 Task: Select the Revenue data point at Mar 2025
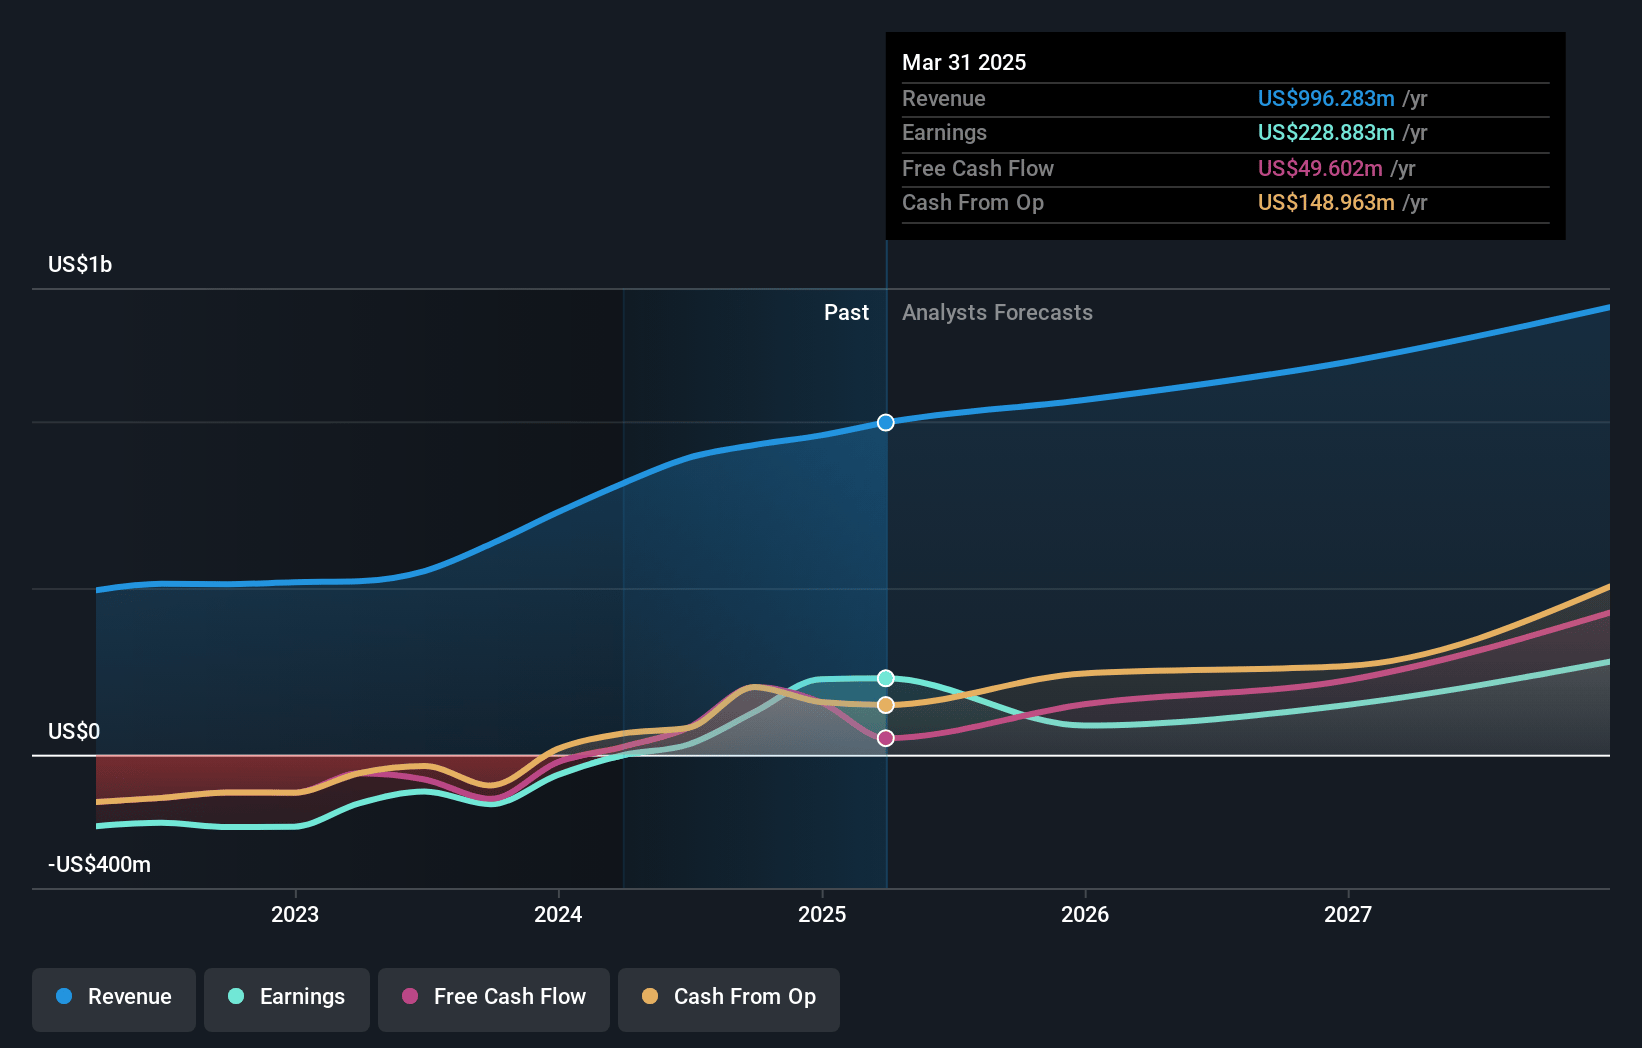(x=886, y=422)
